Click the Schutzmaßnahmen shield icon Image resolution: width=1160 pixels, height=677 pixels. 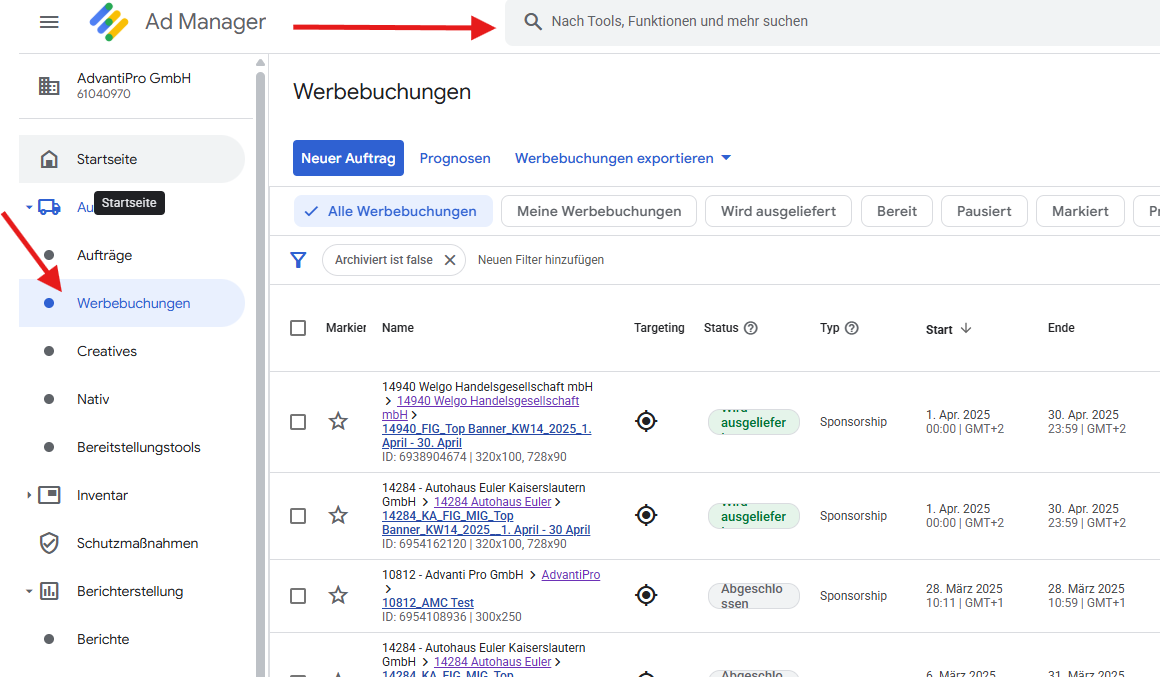point(49,543)
